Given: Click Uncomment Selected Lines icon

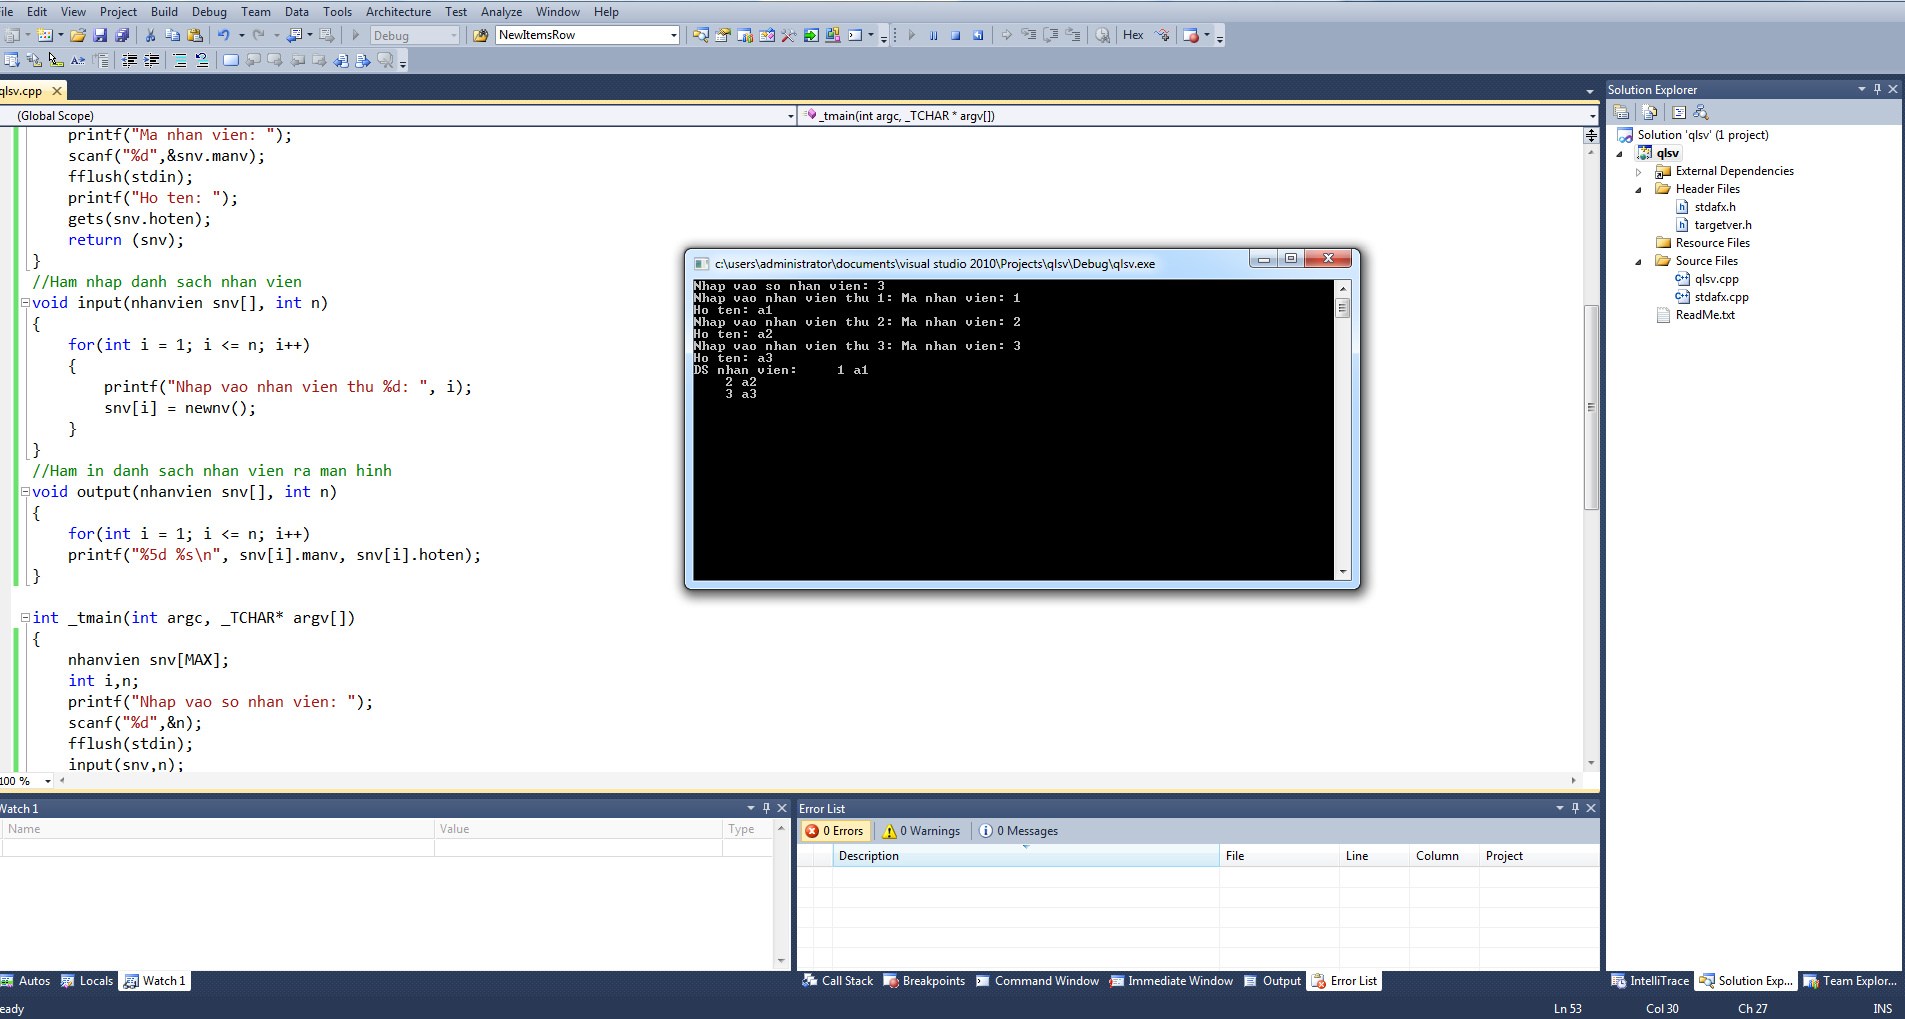Looking at the screenshot, I should tap(202, 61).
